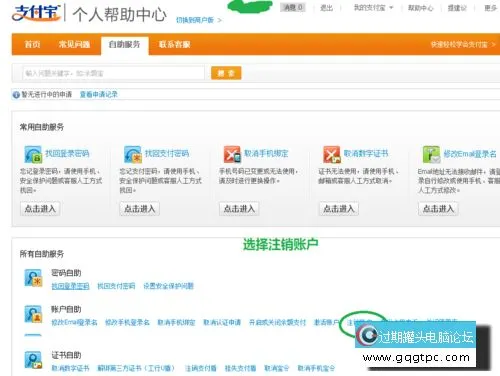This screenshot has width=500, height=376.
Task: Open 取消手机绑定 link under 账户自助
Action: (176, 322)
